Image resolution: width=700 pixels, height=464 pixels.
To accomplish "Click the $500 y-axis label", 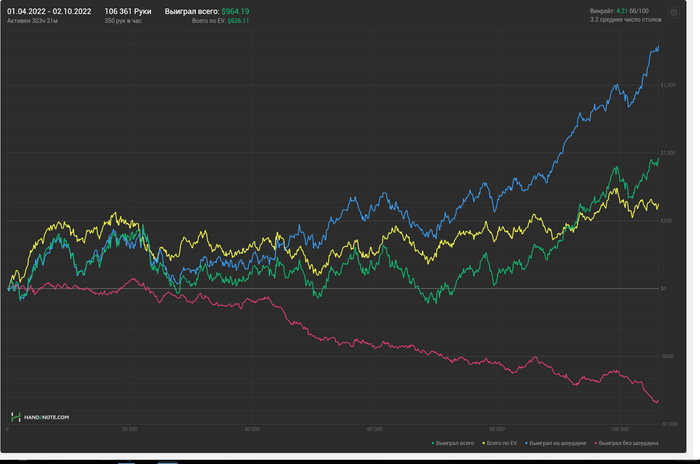I will point(666,221).
